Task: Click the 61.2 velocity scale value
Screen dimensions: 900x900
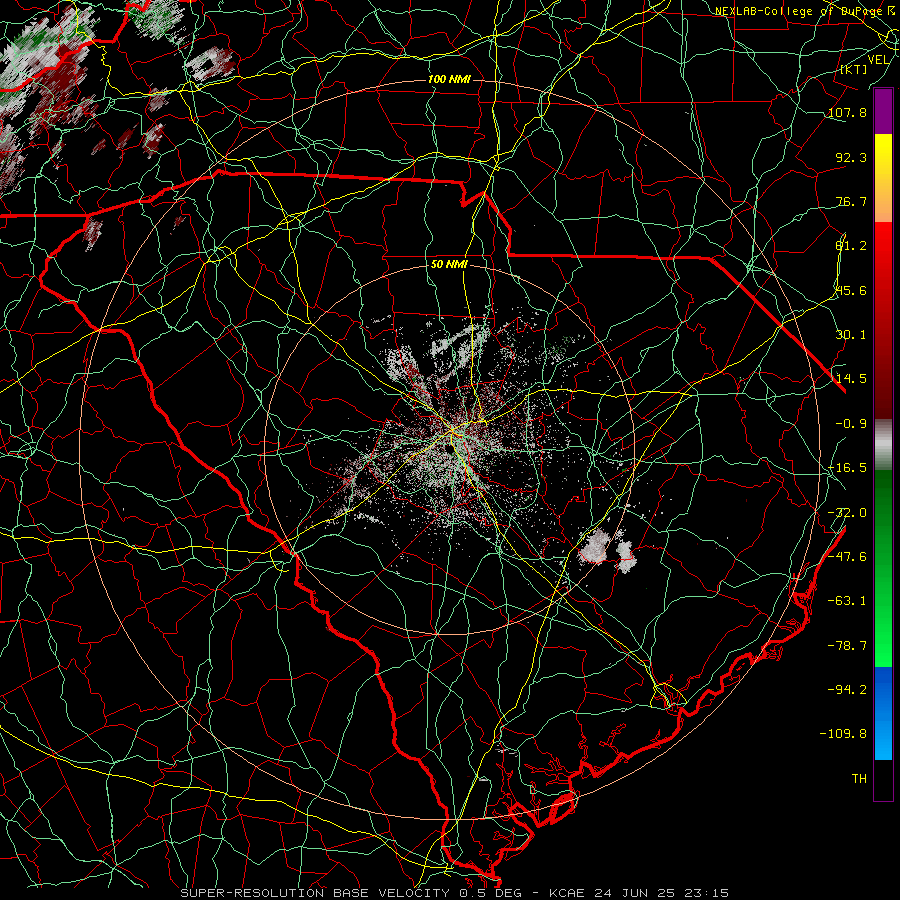Action: pyautogui.click(x=851, y=246)
